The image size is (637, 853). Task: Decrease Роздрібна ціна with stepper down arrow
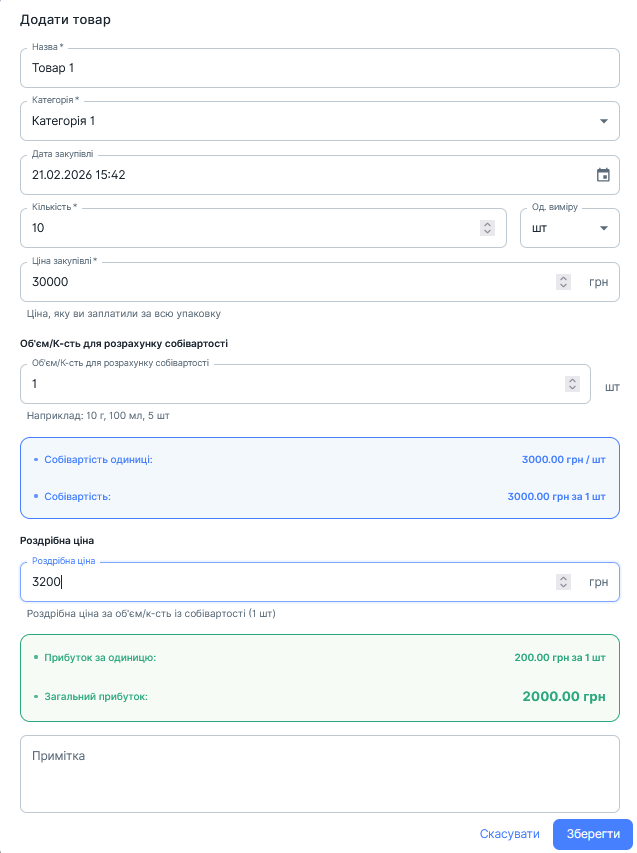(564, 586)
